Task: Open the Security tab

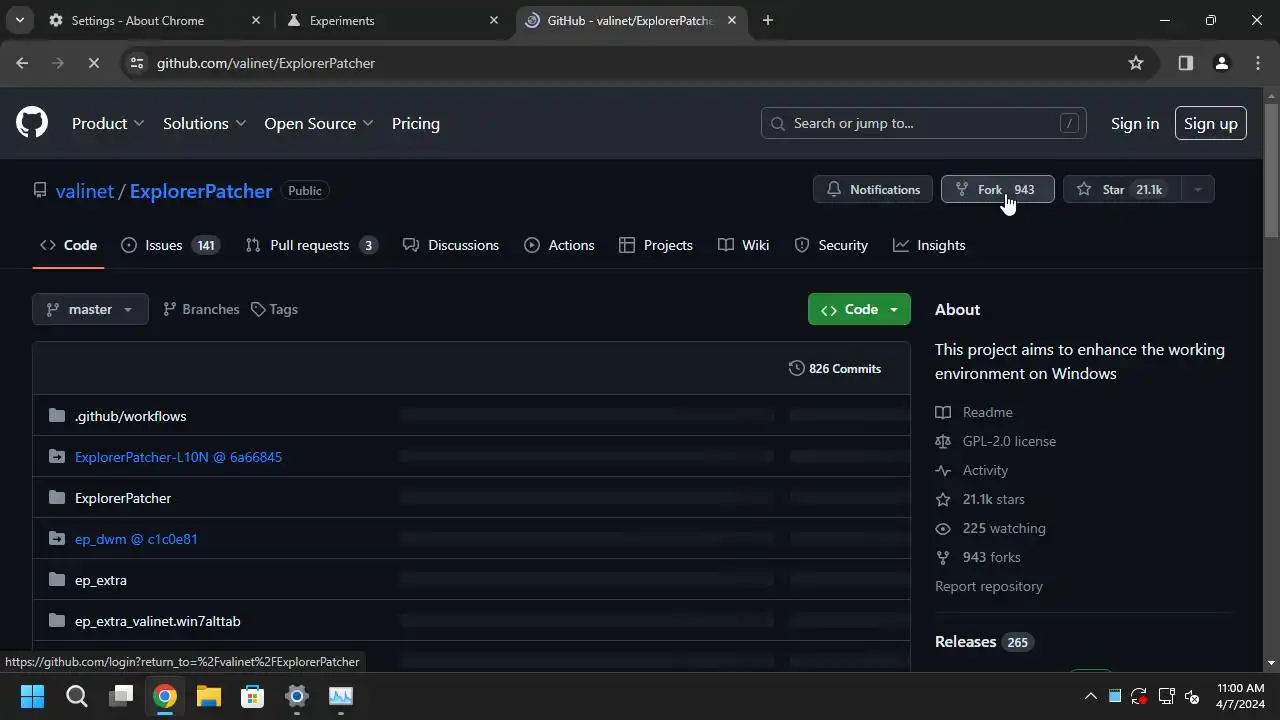Action: 831,245
